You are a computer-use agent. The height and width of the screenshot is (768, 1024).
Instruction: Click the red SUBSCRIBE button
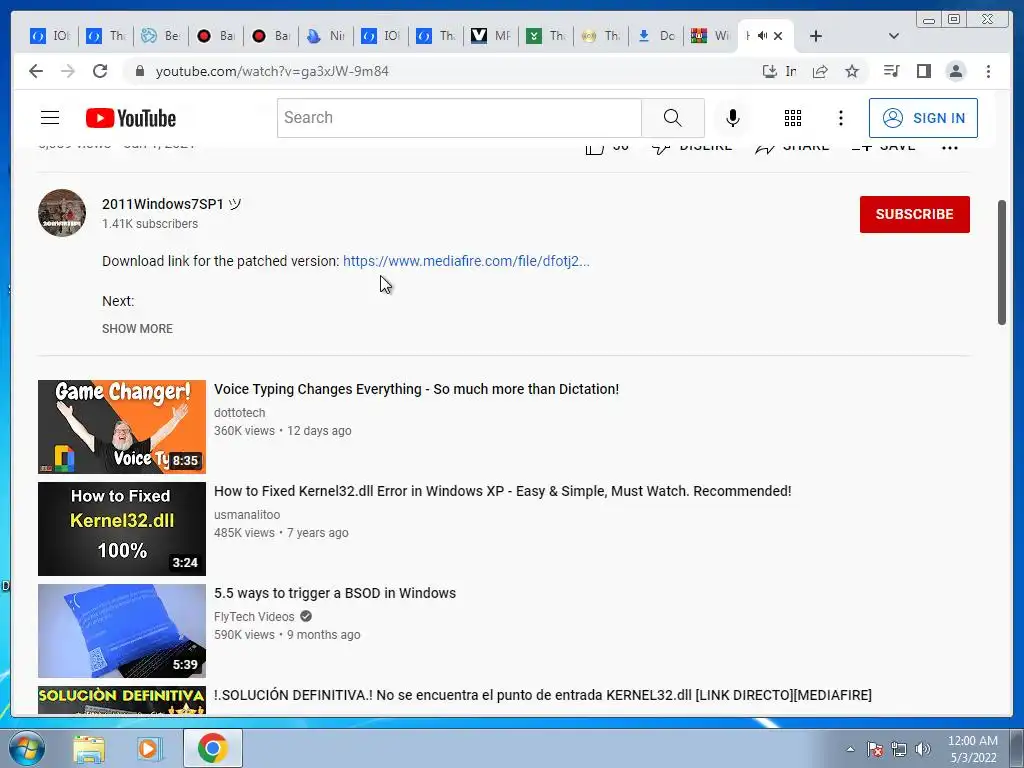(x=914, y=214)
